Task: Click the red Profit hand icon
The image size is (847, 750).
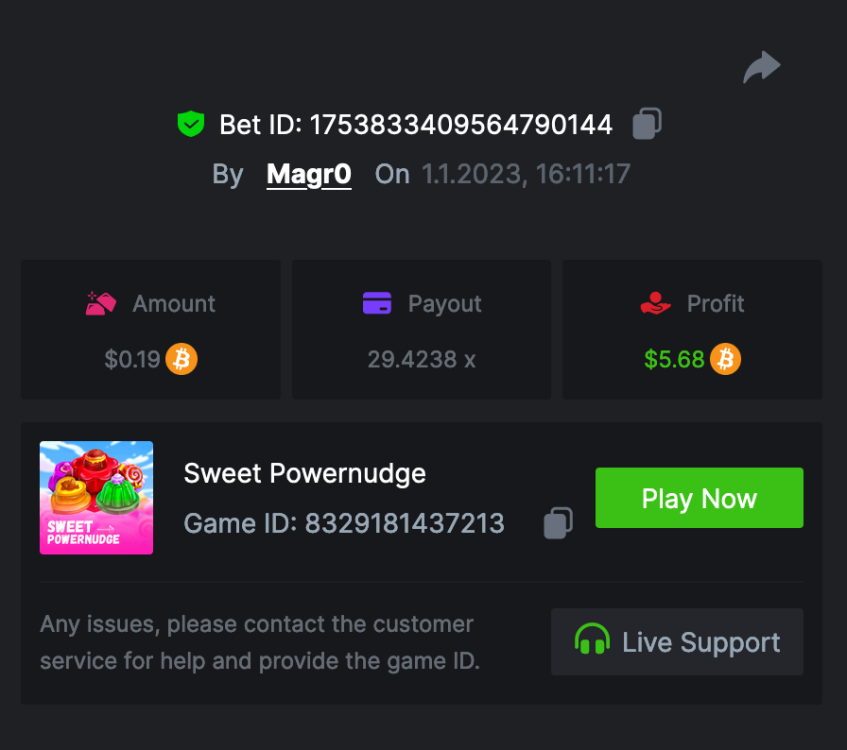Action: coord(655,304)
